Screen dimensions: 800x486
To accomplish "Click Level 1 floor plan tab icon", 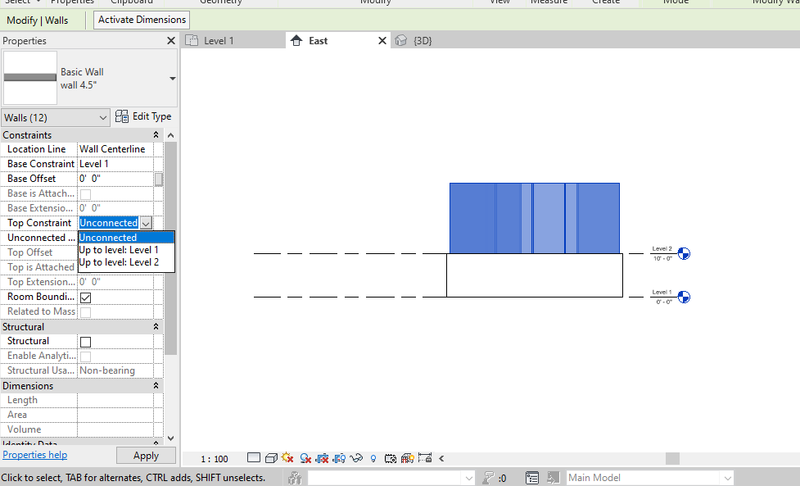I will (x=192, y=40).
